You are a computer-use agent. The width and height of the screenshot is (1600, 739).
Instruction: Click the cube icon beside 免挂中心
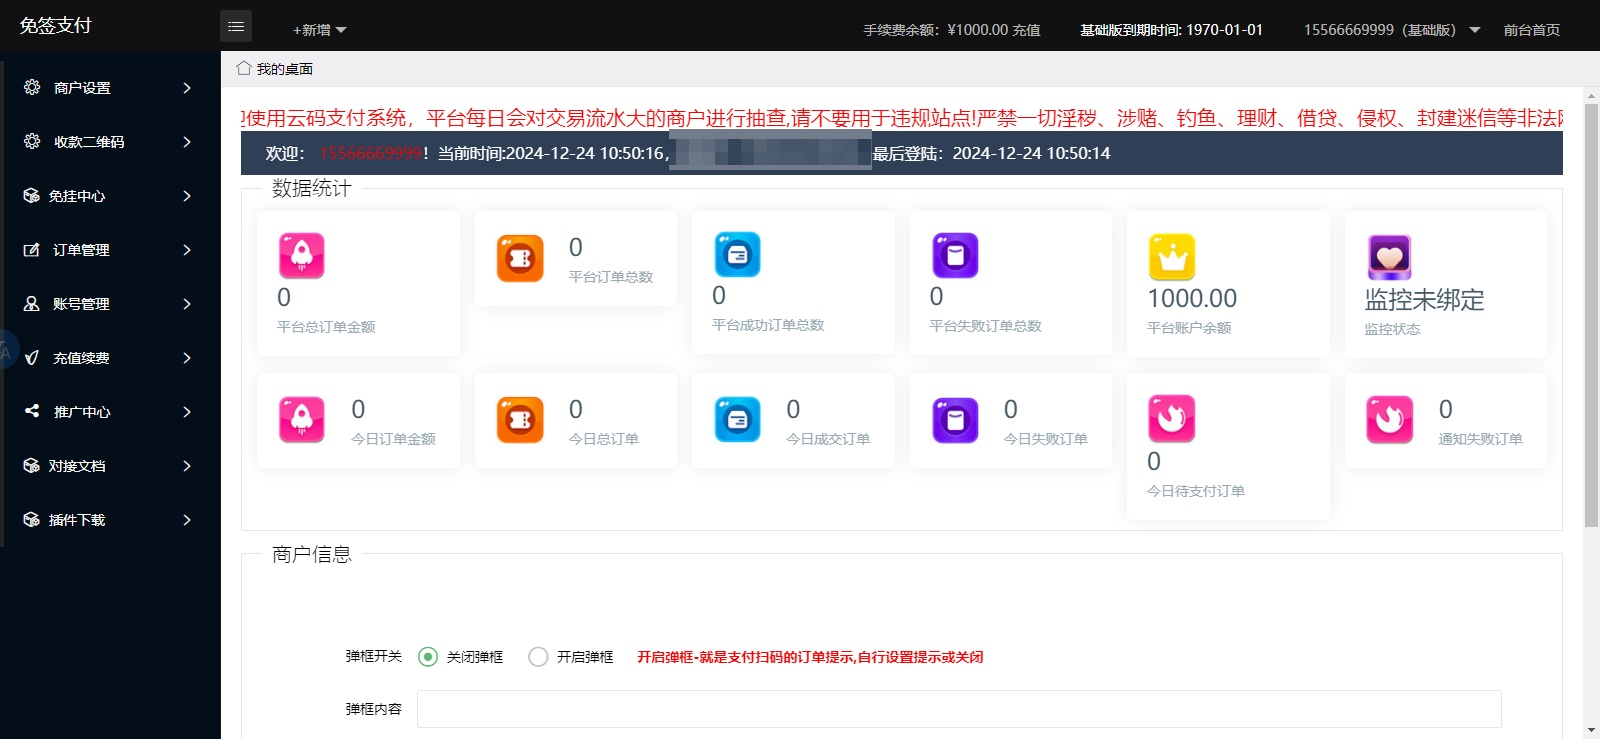click(32, 196)
